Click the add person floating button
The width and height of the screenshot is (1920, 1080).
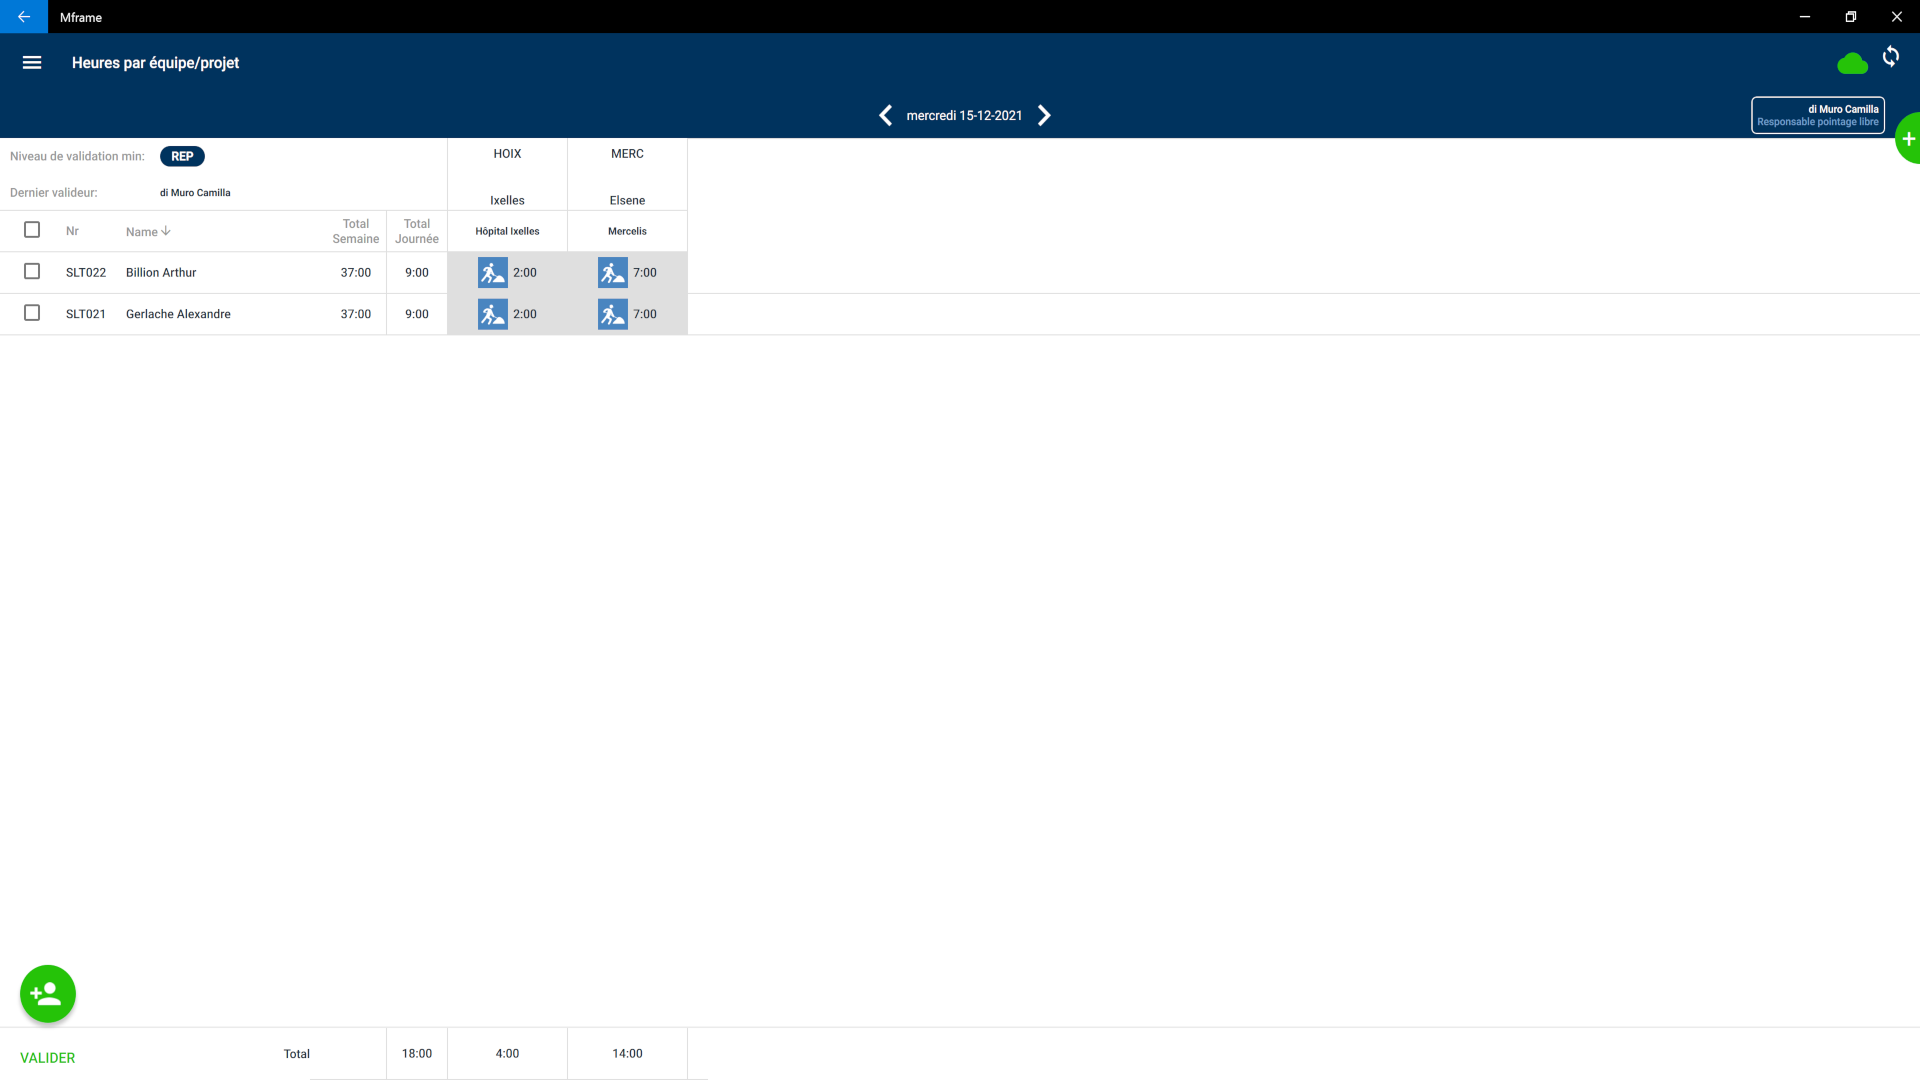[48, 993]
